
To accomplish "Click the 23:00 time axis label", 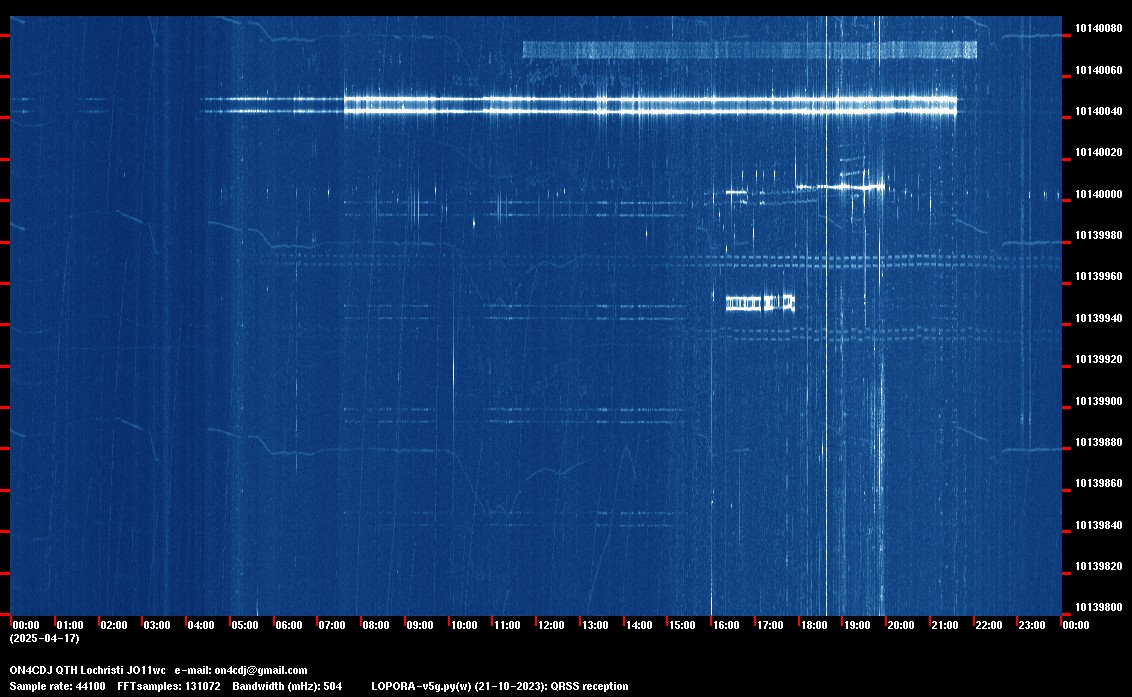I will tap(1032, 625).
